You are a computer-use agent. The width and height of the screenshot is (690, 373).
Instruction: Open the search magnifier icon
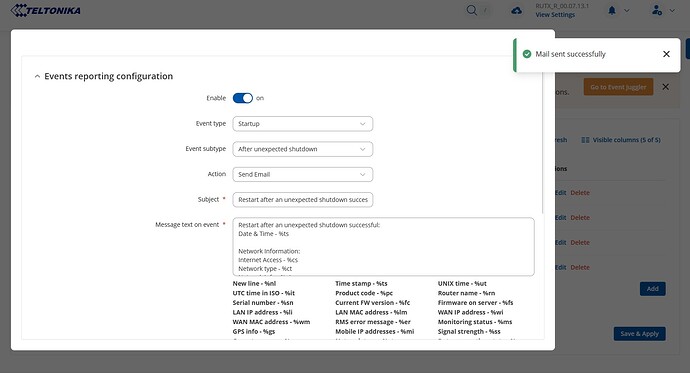point(472,10)
